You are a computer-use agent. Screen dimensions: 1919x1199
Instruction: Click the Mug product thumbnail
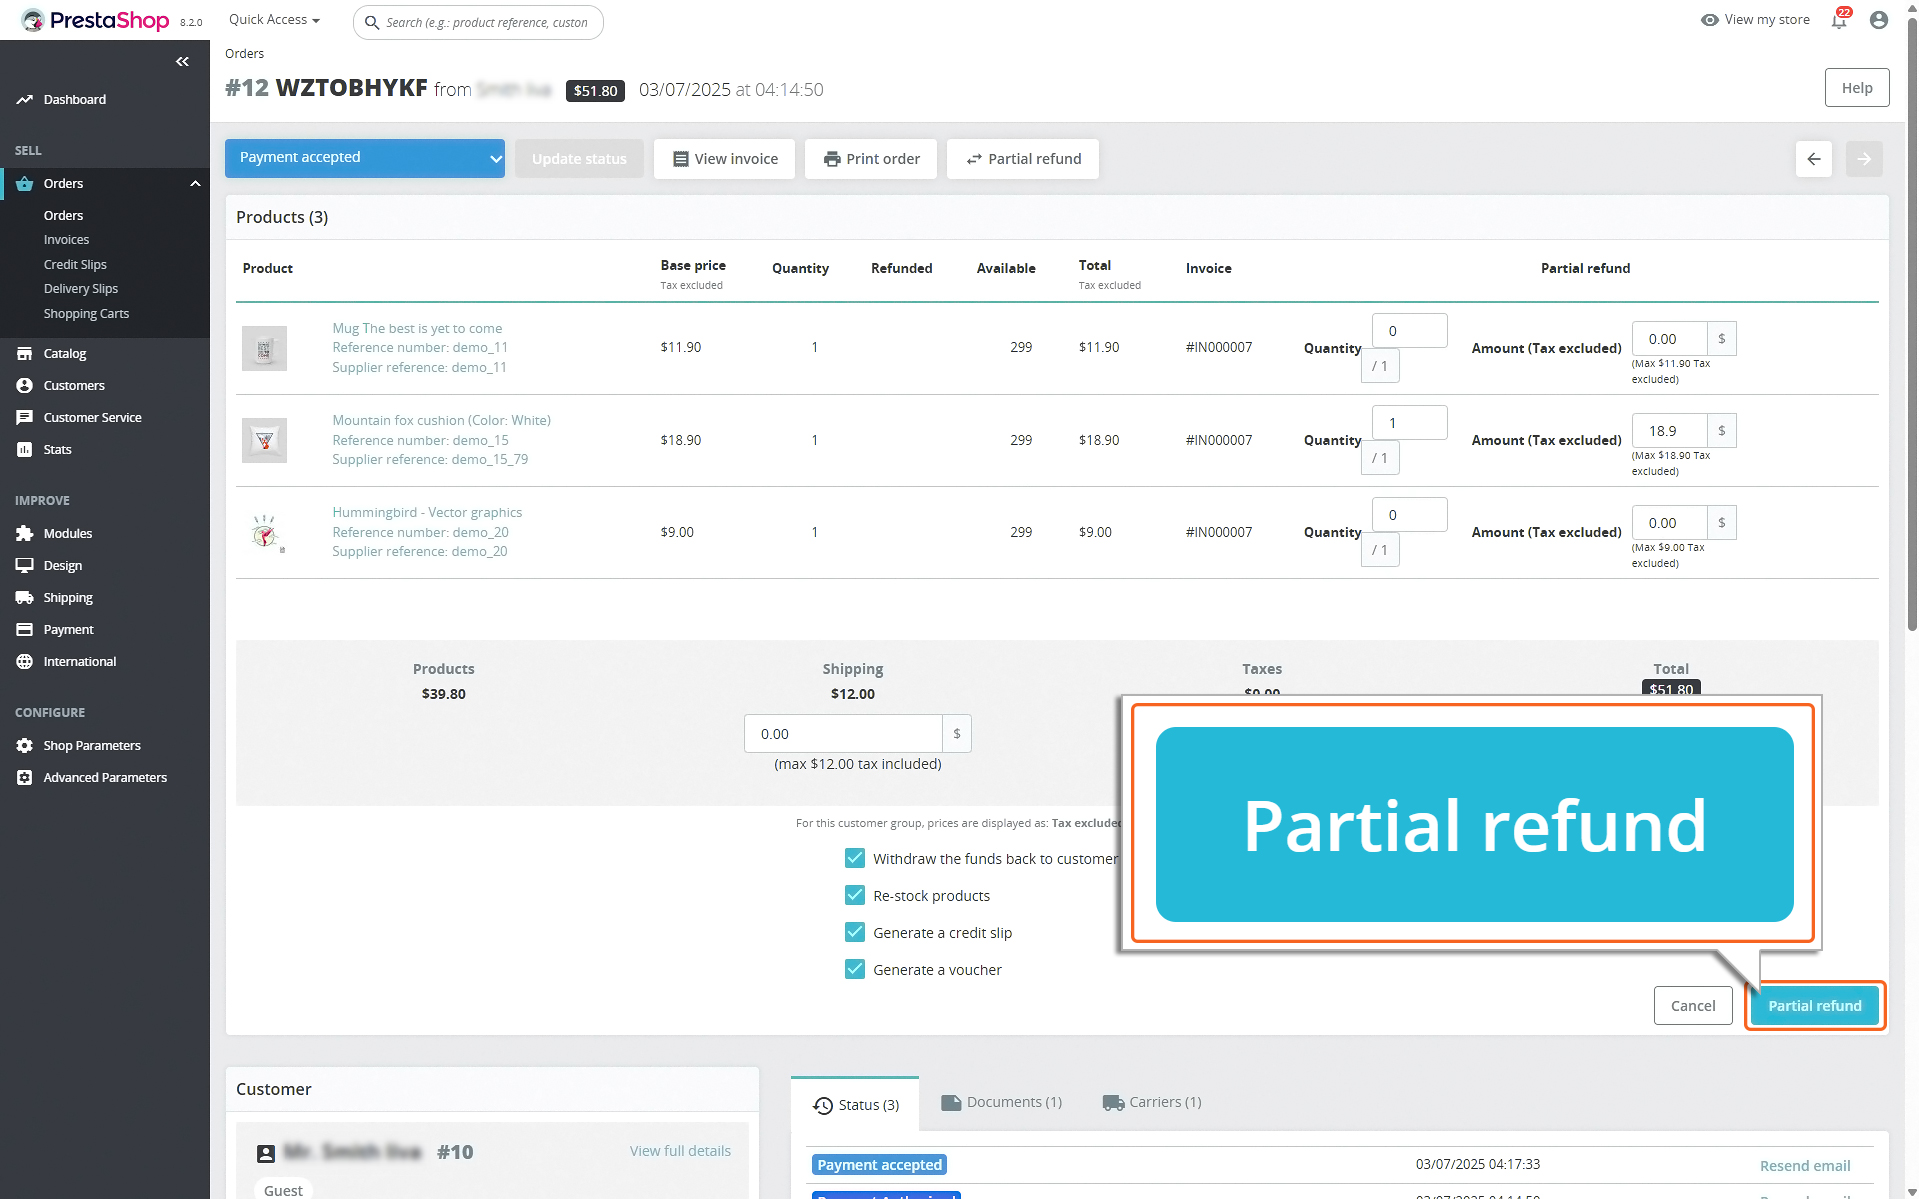264,348
